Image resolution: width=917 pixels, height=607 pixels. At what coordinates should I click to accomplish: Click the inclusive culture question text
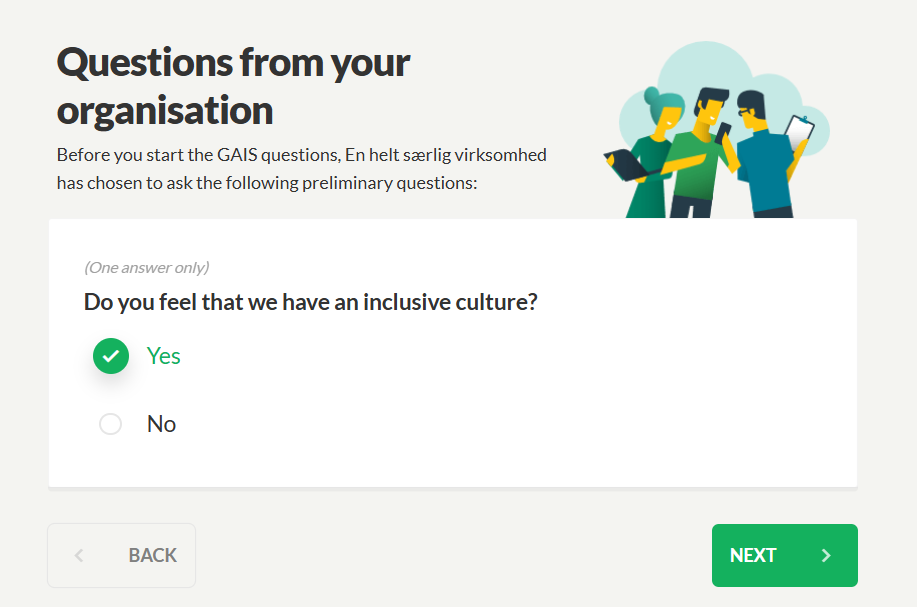[x=311, y=302]
